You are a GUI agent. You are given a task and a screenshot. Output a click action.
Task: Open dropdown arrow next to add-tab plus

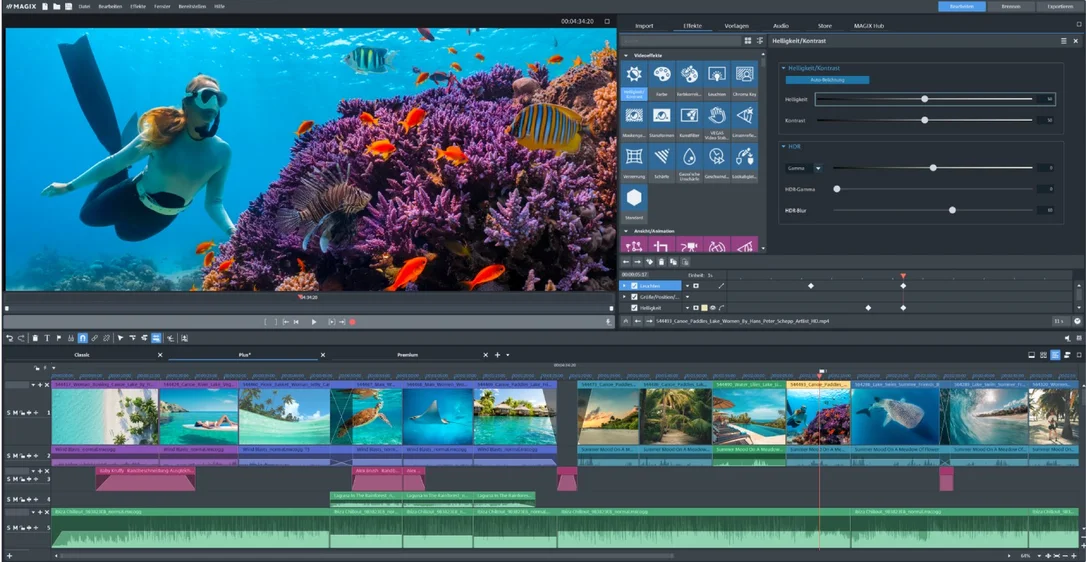point(507,355)
